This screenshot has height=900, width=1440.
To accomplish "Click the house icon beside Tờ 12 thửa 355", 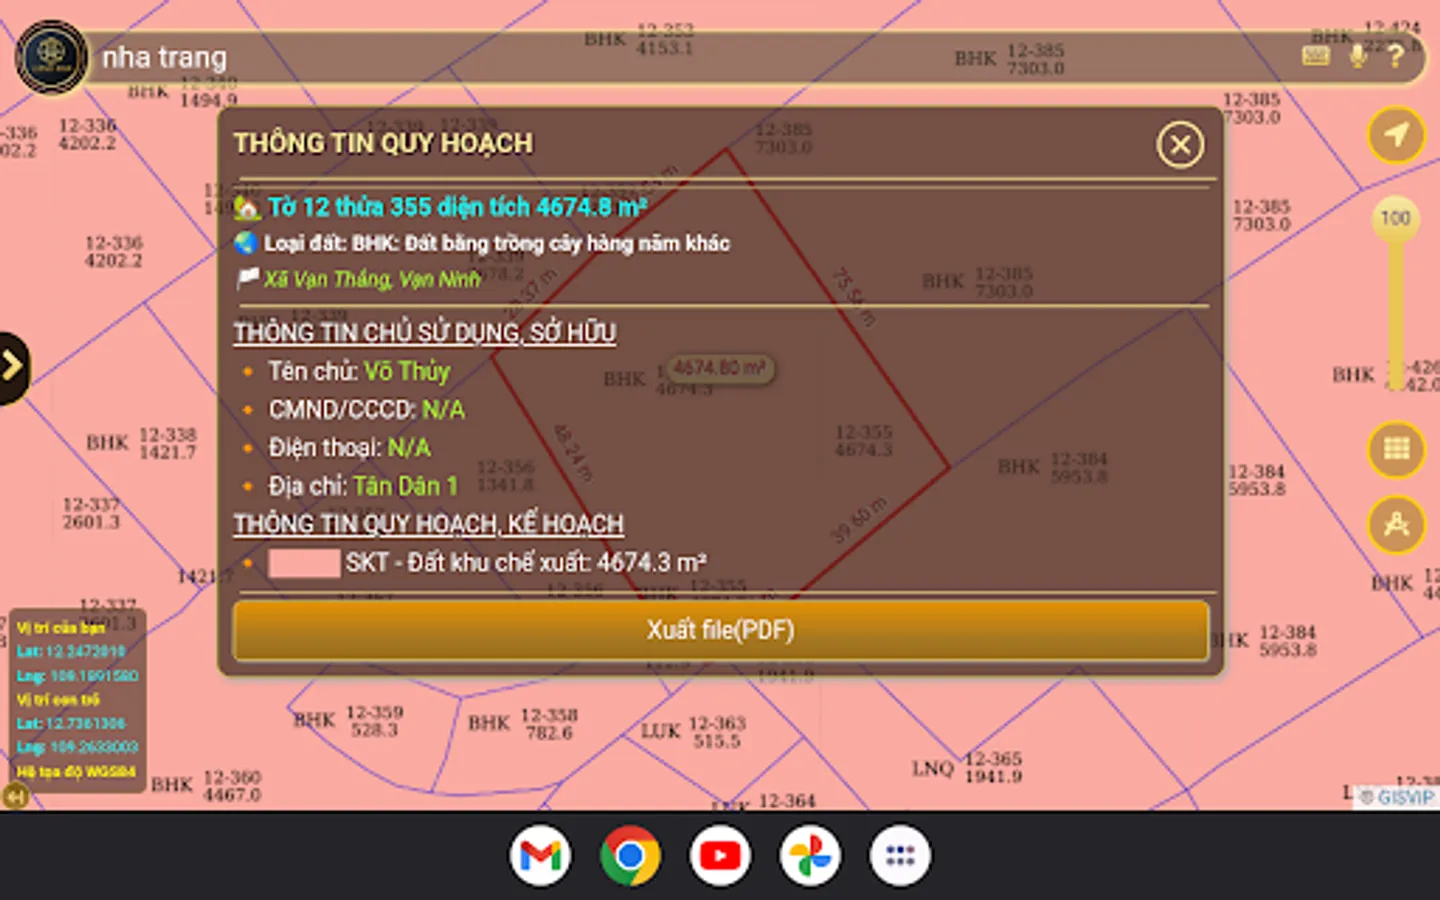I will pos(247,208).
